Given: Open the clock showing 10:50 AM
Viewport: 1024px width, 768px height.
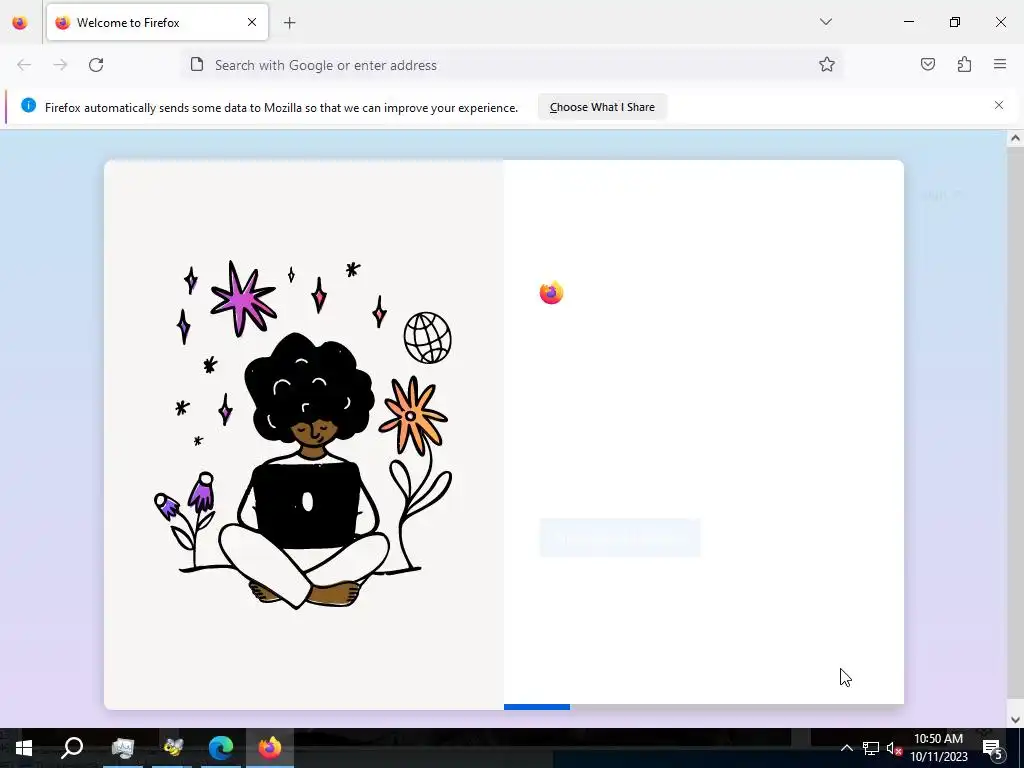Looking at the screenshot, I should click(938, 748).
